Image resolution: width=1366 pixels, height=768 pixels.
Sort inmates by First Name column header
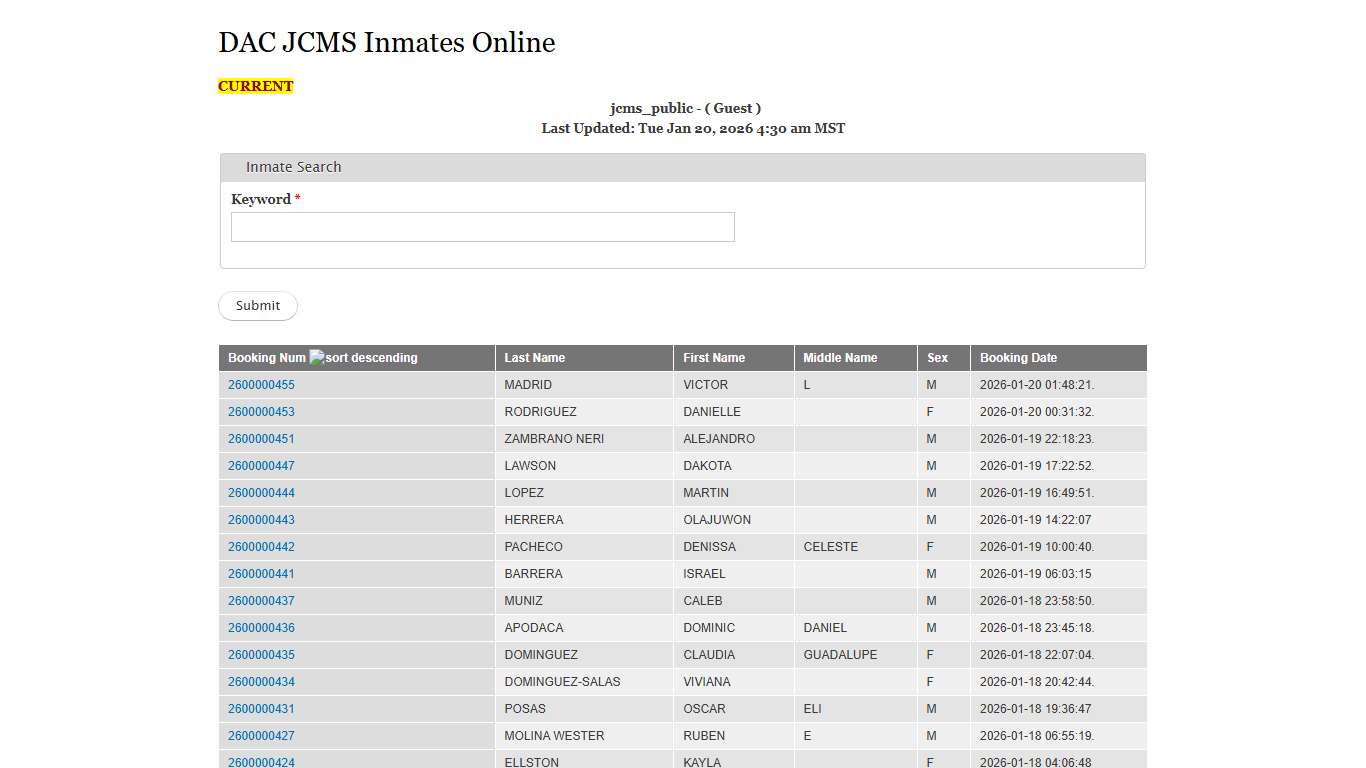pos(713,357)
